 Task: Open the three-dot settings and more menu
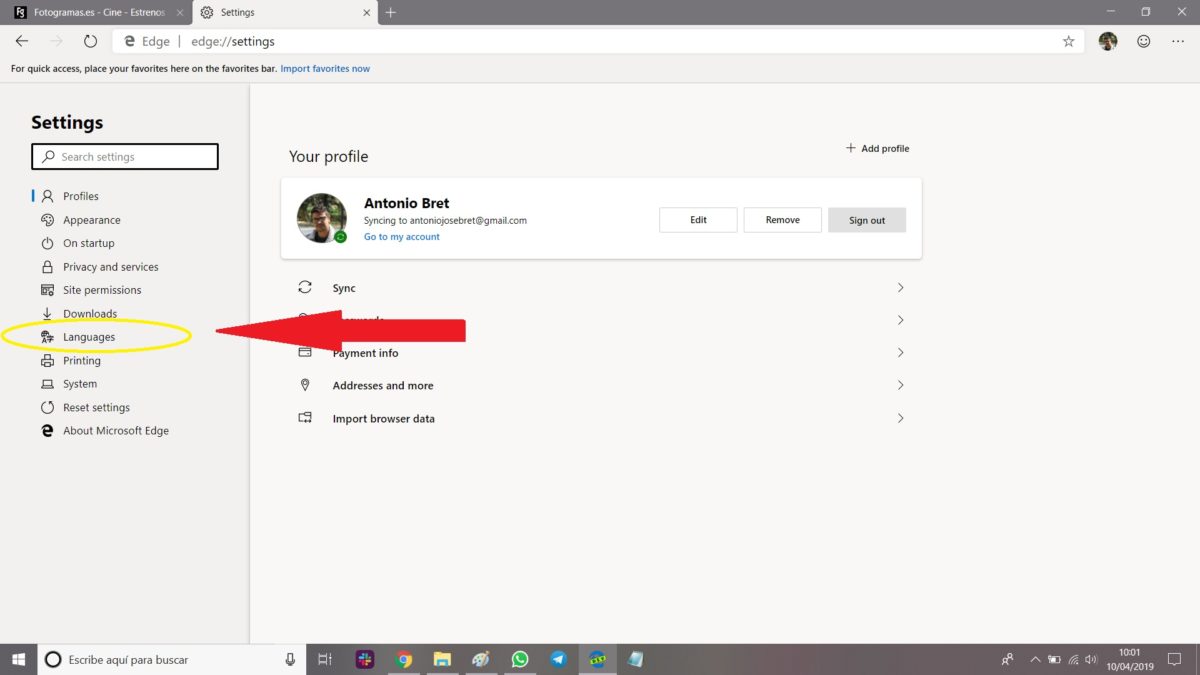1177,41
